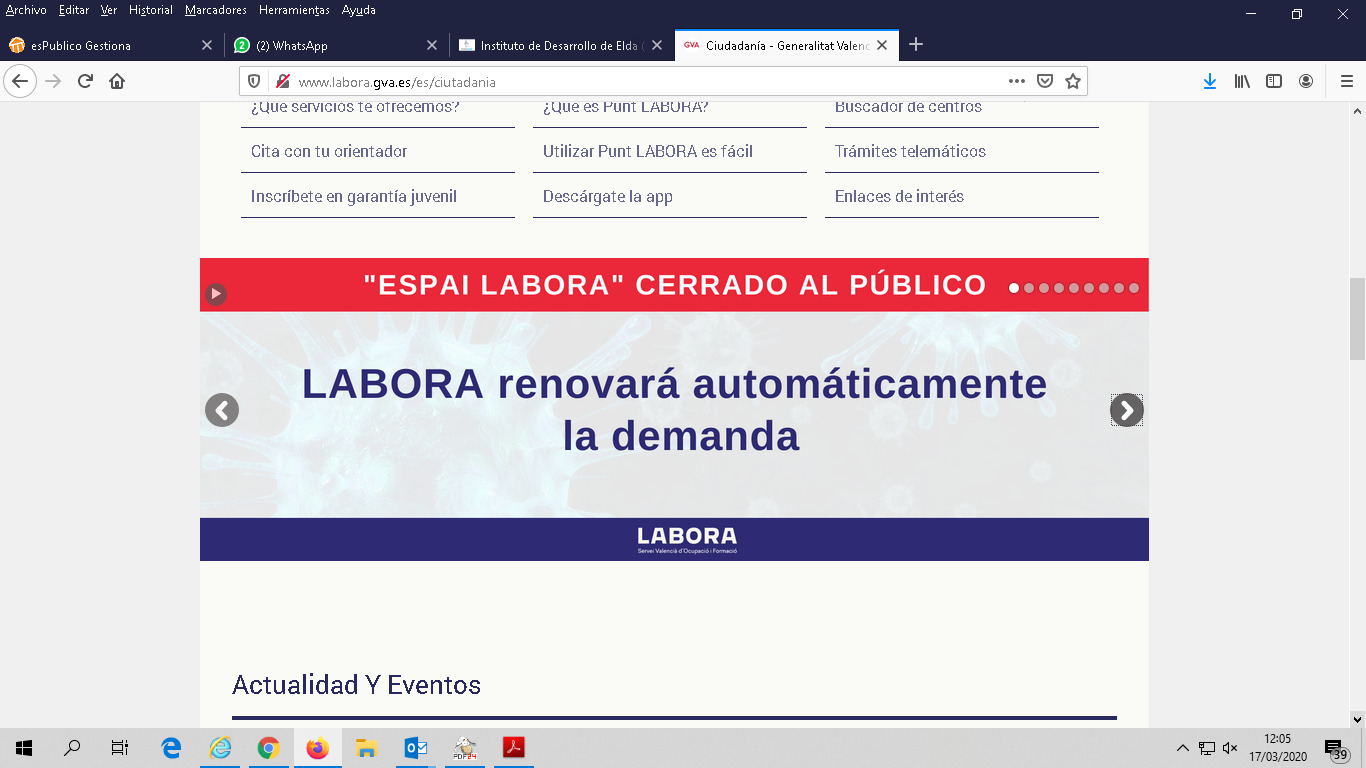
Task: Open the Windows Start menu
Action: [x=24, y=748]
